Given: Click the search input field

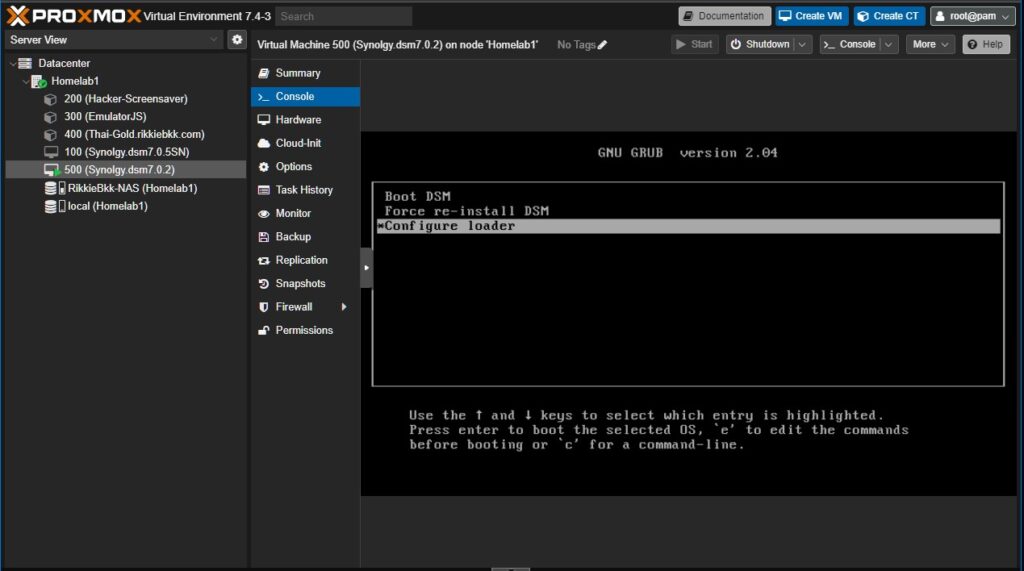Looking at the screenshot, I should point(344,16).
